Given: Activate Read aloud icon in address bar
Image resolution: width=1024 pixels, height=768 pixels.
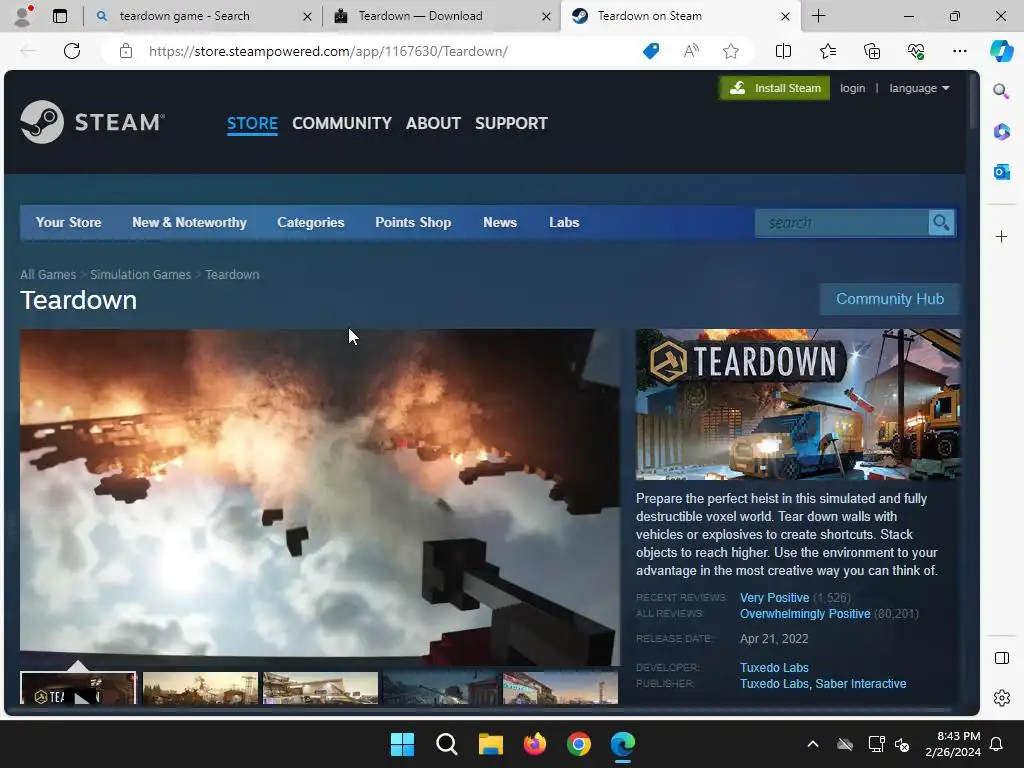Looking at the screenshot, I should coord(691,51).
